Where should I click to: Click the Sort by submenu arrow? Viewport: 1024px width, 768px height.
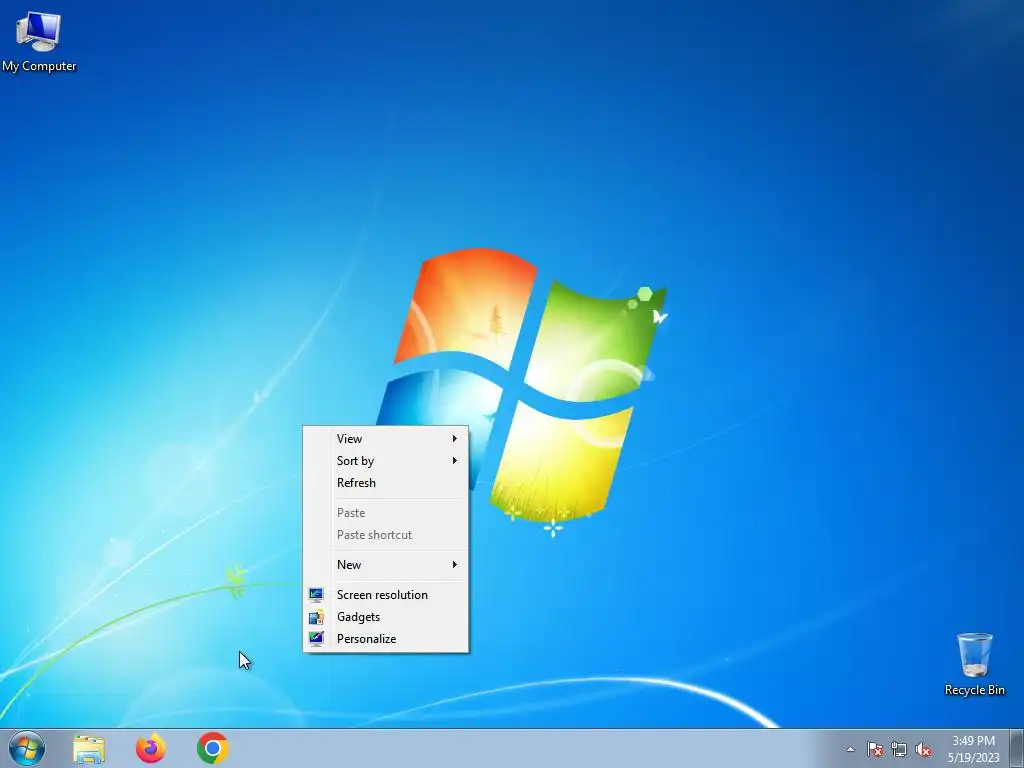pos(455,461)
